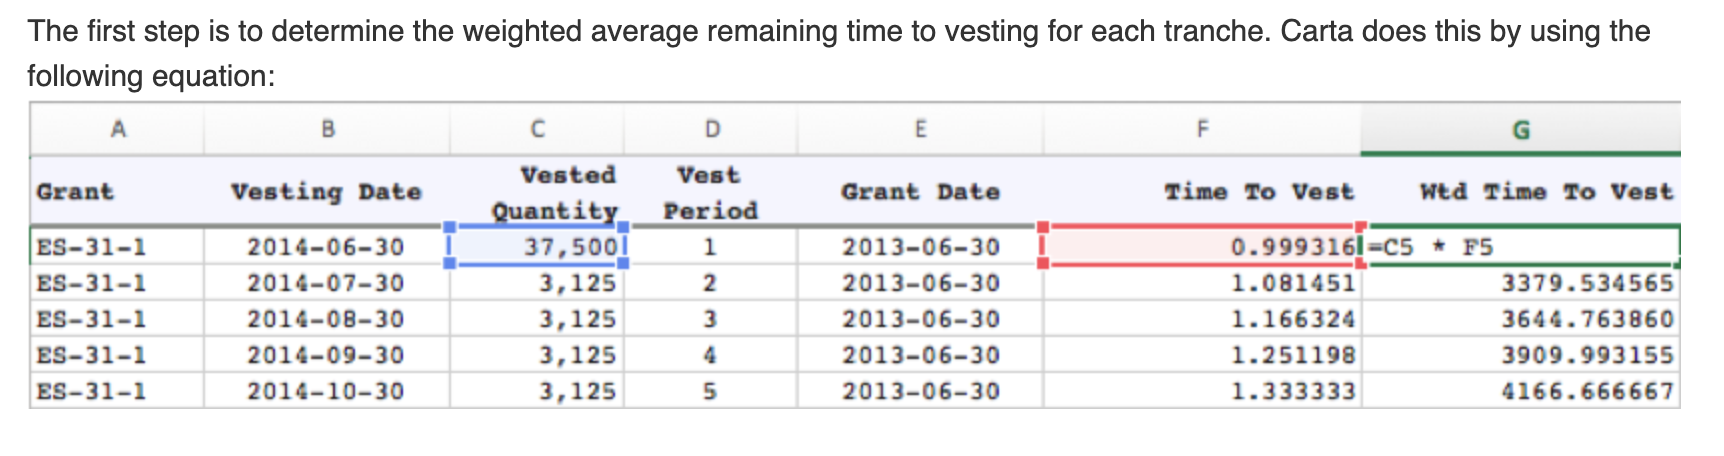Select column B header

coord(327,129)
